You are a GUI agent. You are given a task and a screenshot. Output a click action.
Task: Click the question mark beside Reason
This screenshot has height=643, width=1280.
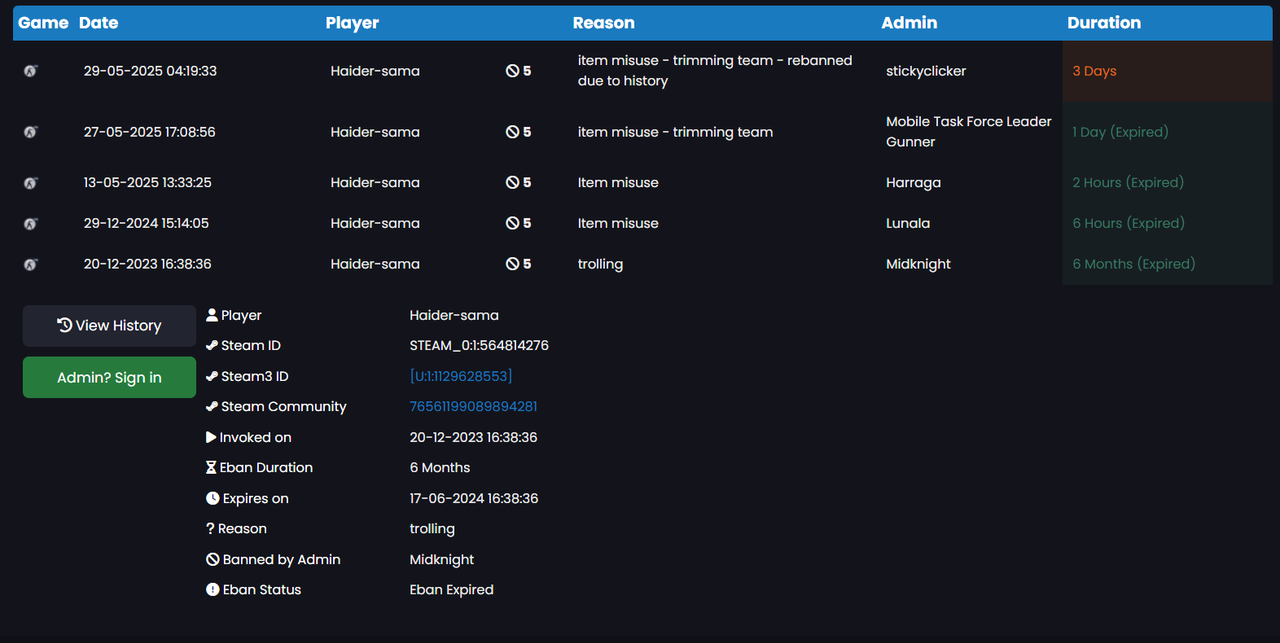(210, 528)
